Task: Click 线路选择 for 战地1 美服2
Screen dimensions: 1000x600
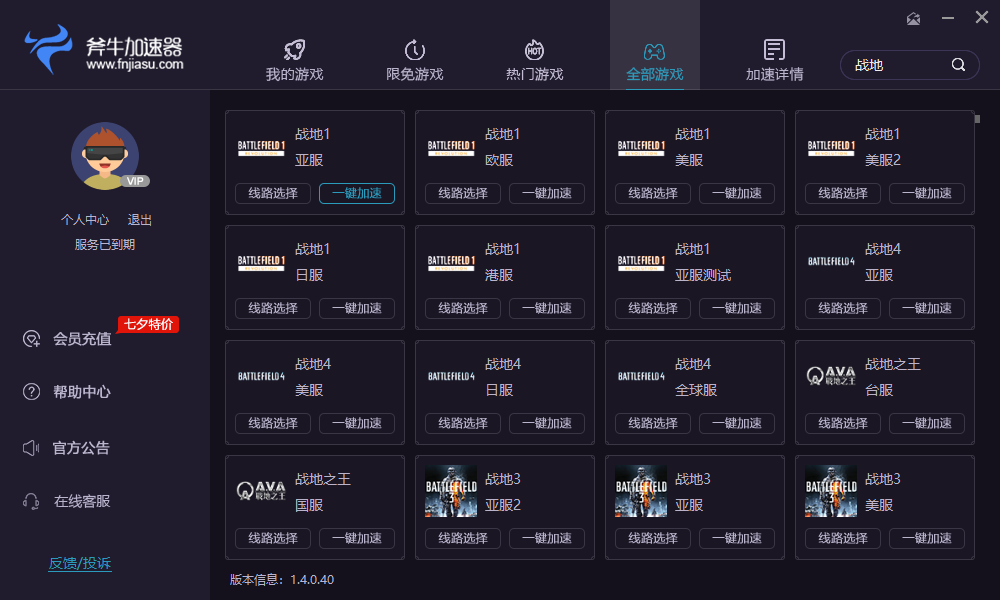Action: [x=843, y=193]
